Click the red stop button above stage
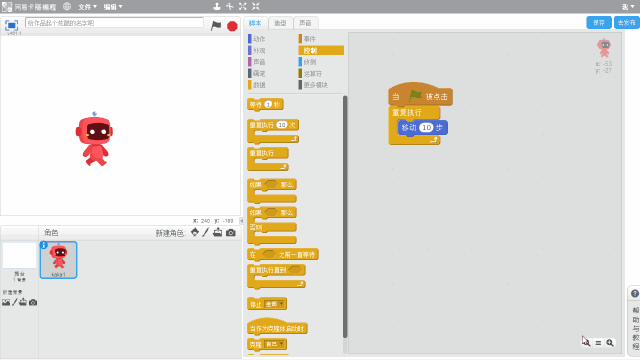The height and width of the screenshot is (360, 640). click(x=232, y=26)
